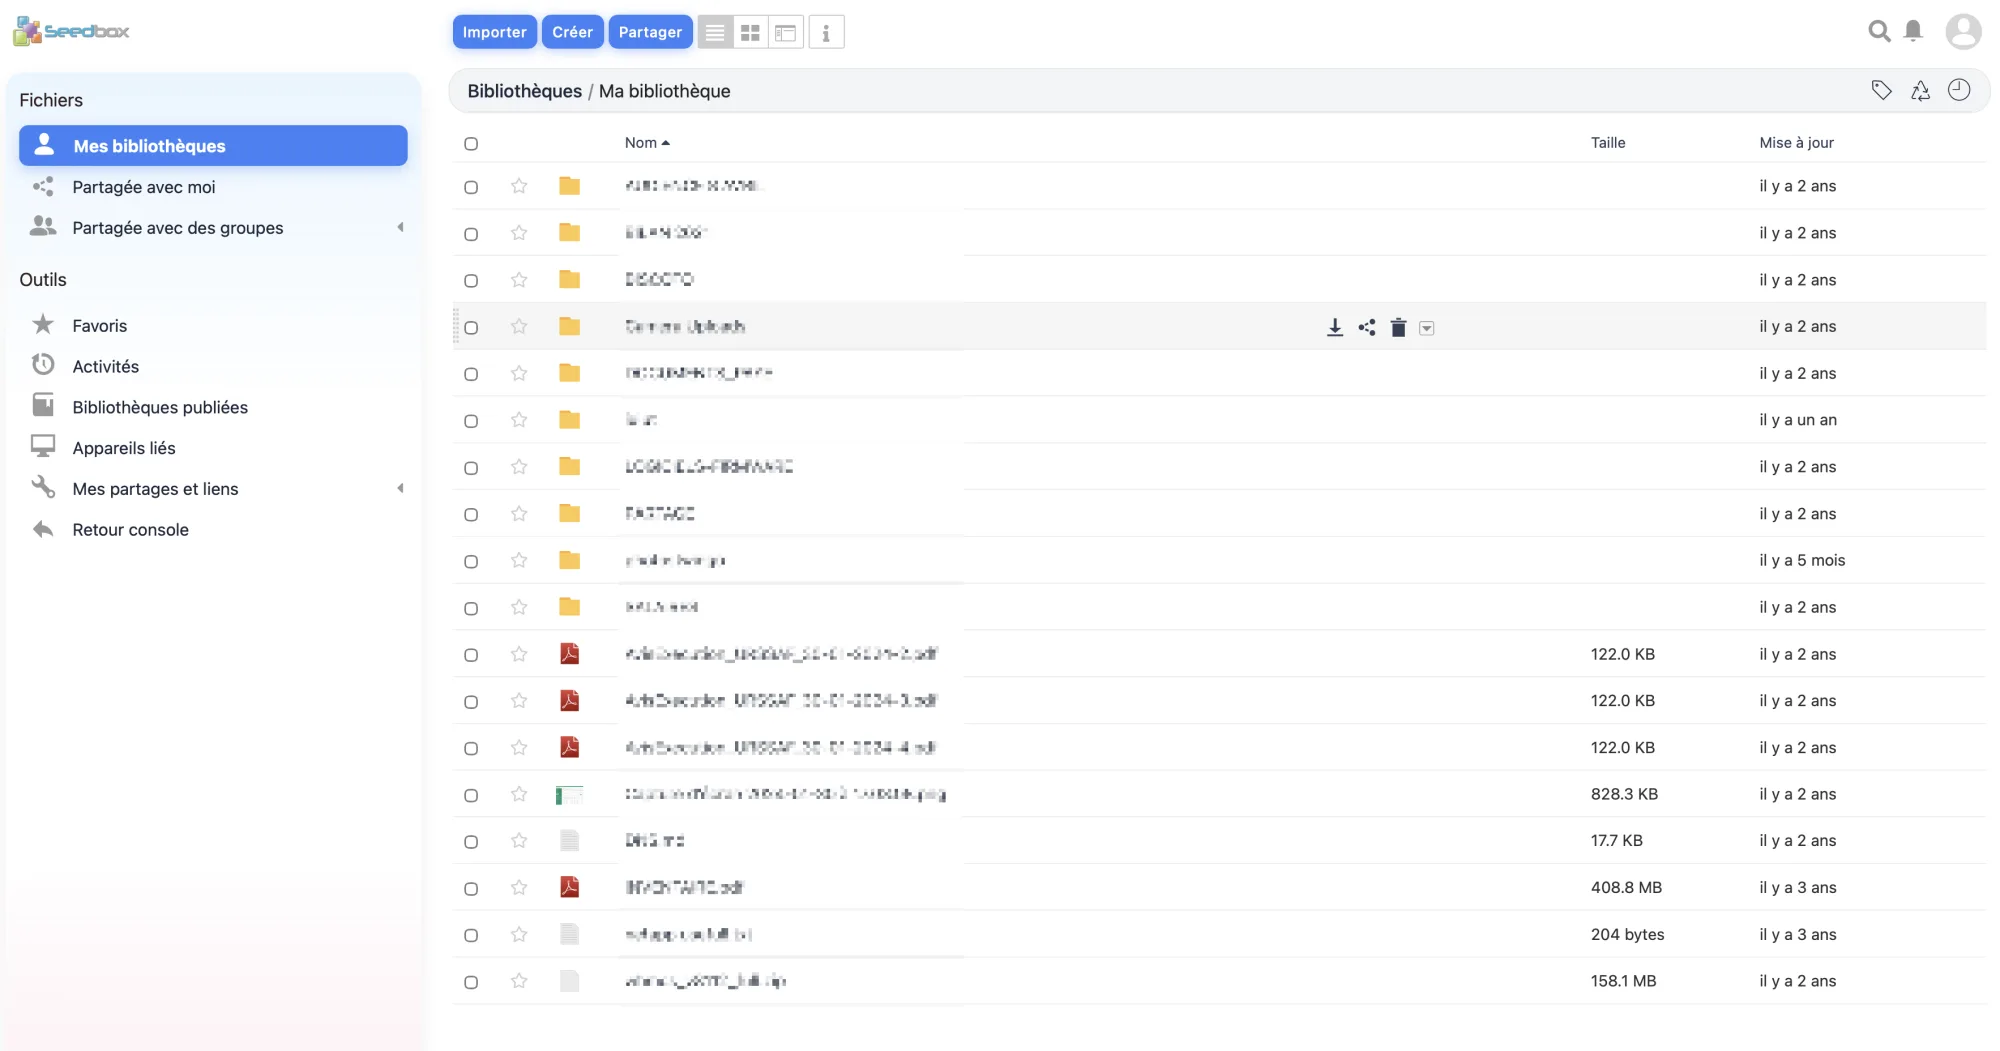Click the PDF icon of the 408.8 MB file
Viewport: 2000px width, 1051px height.
pyautogui.click(x=570, y=887)
